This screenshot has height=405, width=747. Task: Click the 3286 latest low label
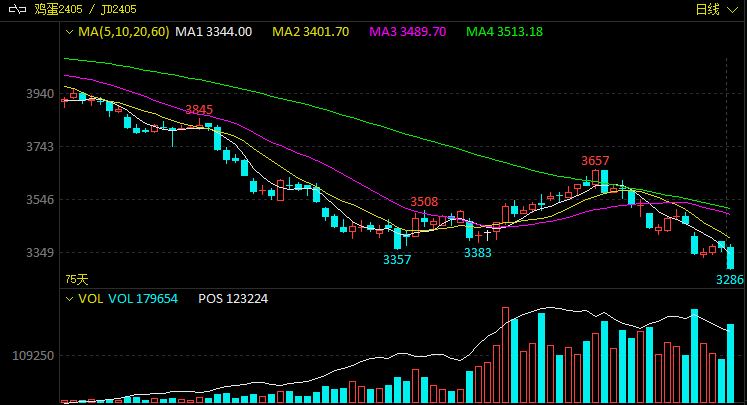(x=730, y=280)
